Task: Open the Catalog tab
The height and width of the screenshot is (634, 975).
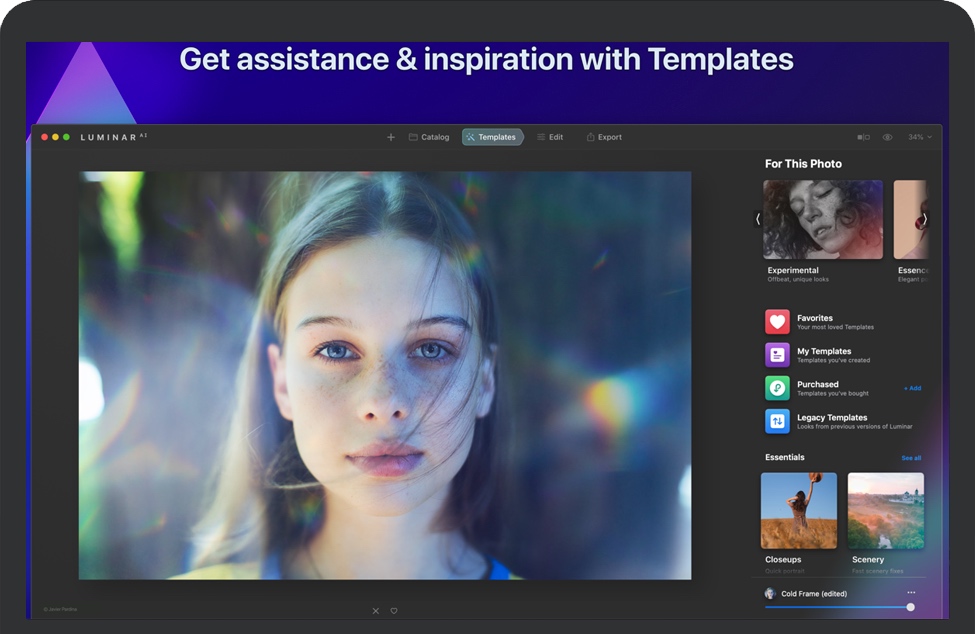Action: pos(429,137)
